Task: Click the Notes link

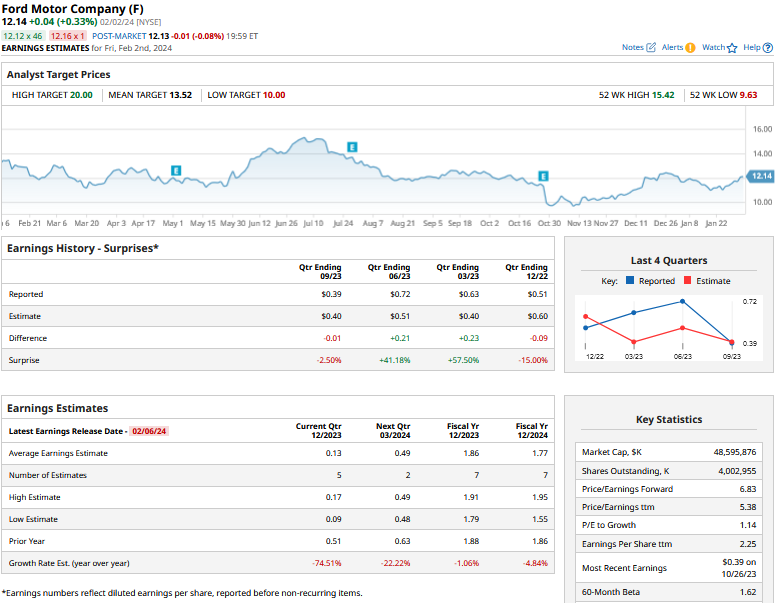Action: click(x=633, y=47)
